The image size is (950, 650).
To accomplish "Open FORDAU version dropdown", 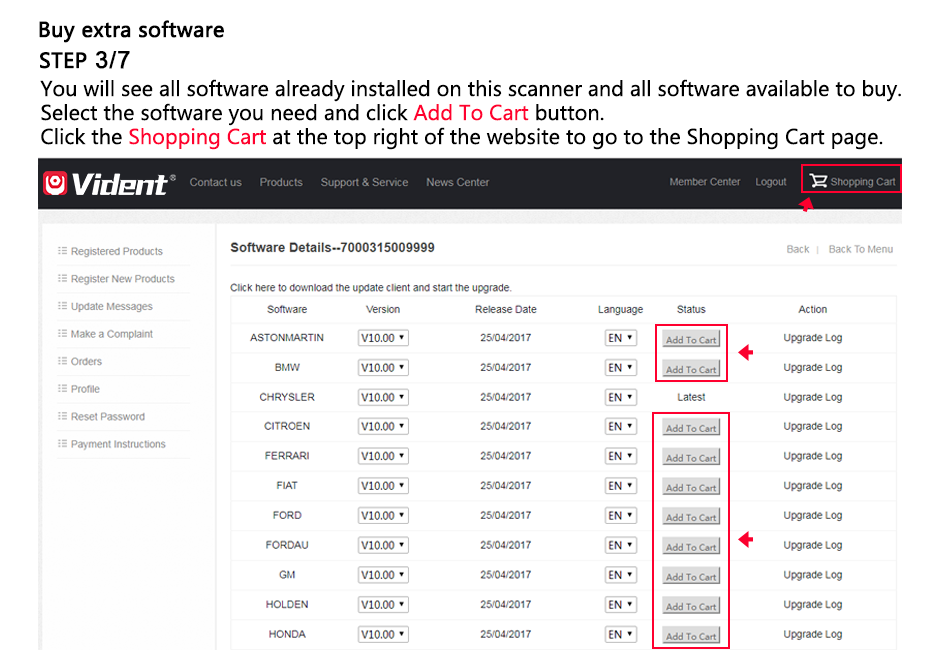I will [x=383, y=545].
